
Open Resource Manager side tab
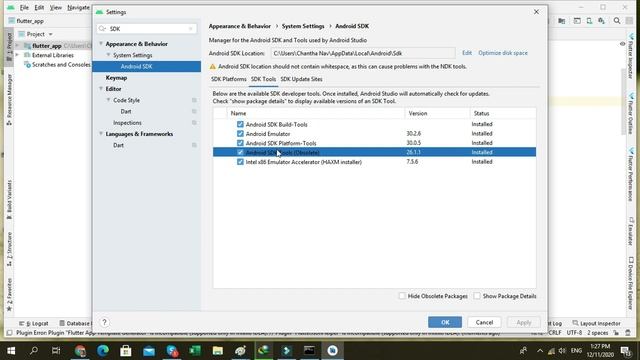[x=9, y=100]
